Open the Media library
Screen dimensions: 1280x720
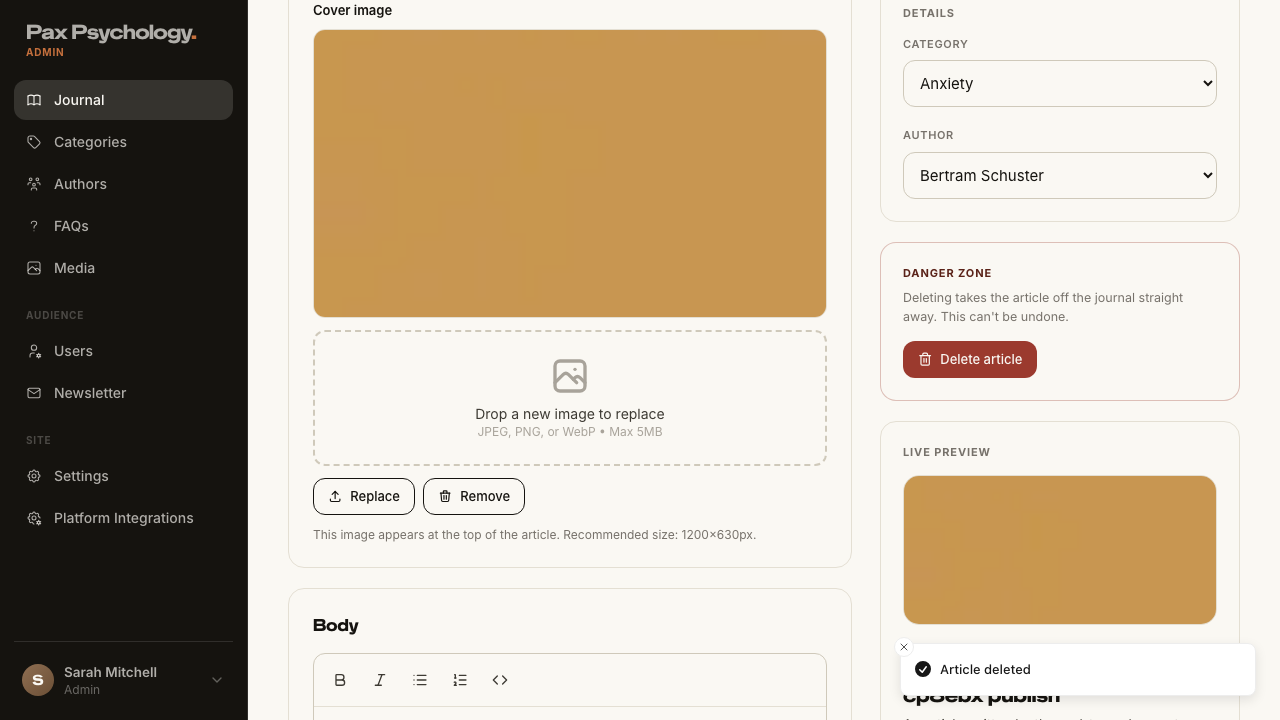(x=123, y=268)
